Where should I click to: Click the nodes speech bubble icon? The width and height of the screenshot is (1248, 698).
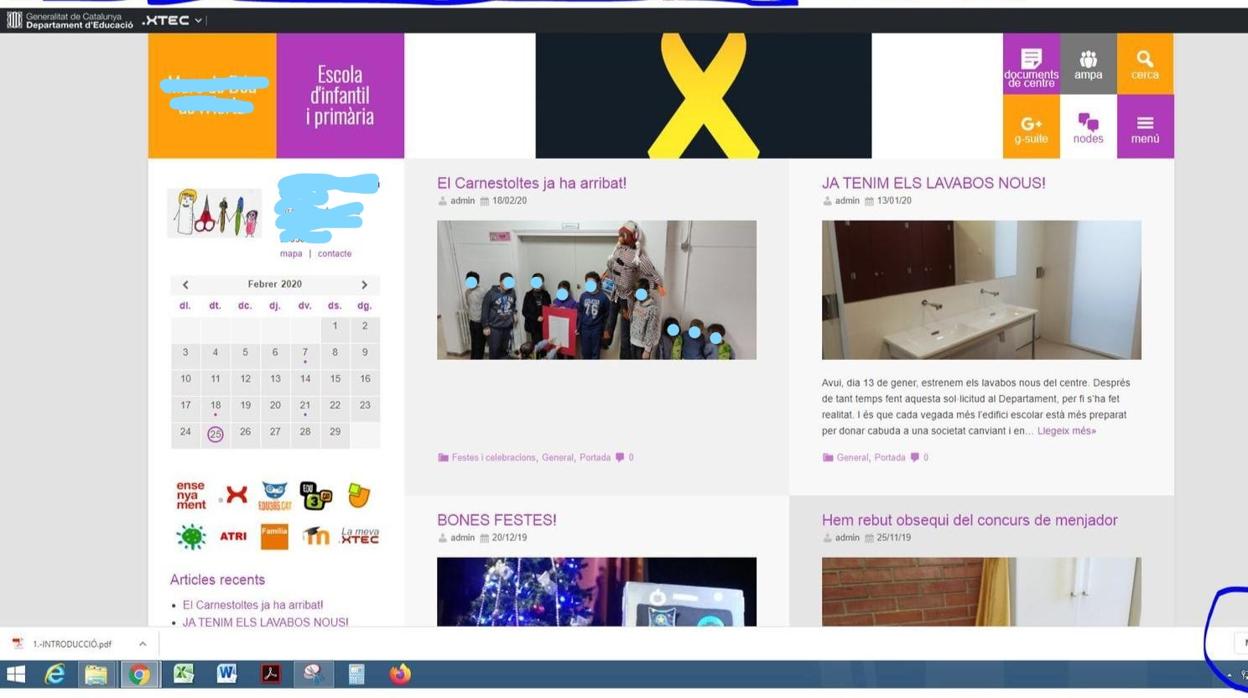pos(1088,122)
